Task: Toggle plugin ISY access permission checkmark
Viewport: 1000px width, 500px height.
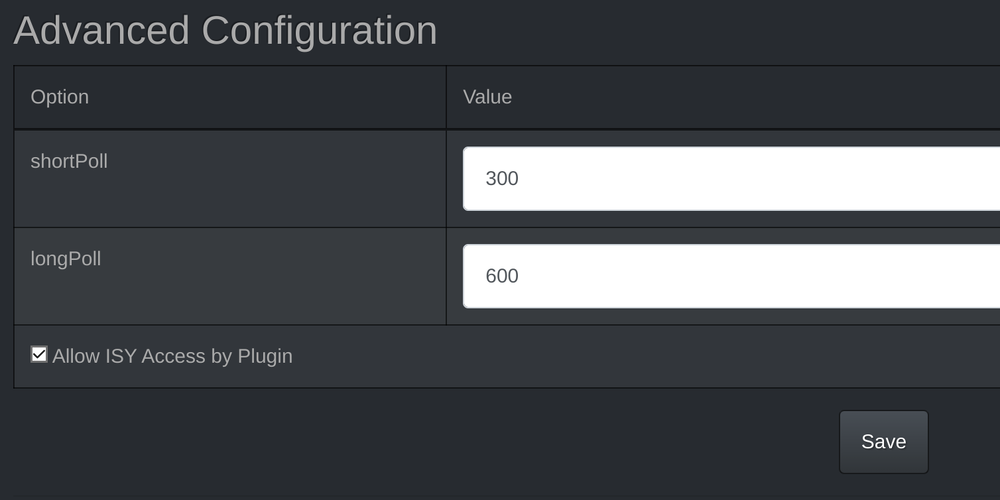Action: (39, 354)
